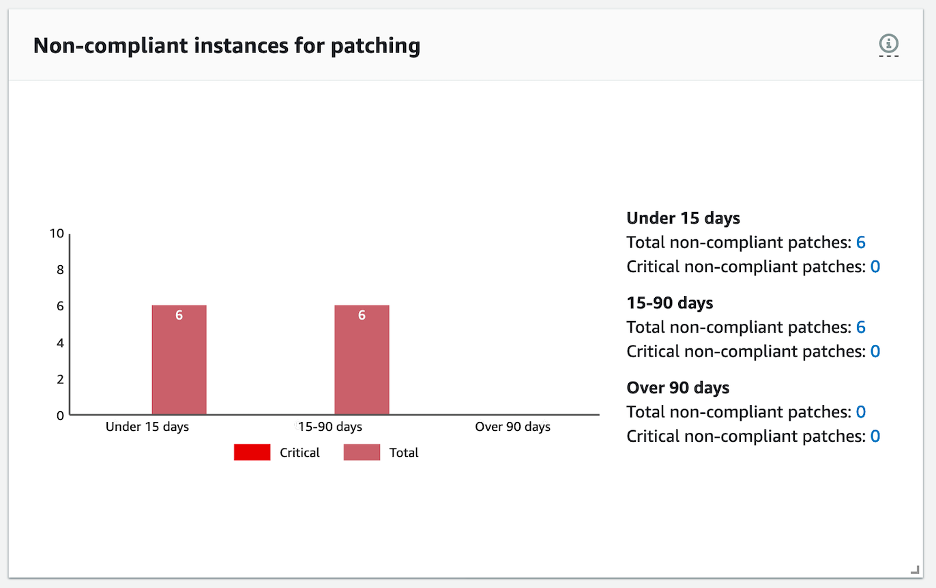This screenshot has height=588, width=936.
Task: Click the Under 15 days section heading
Action: pos(682,218)
